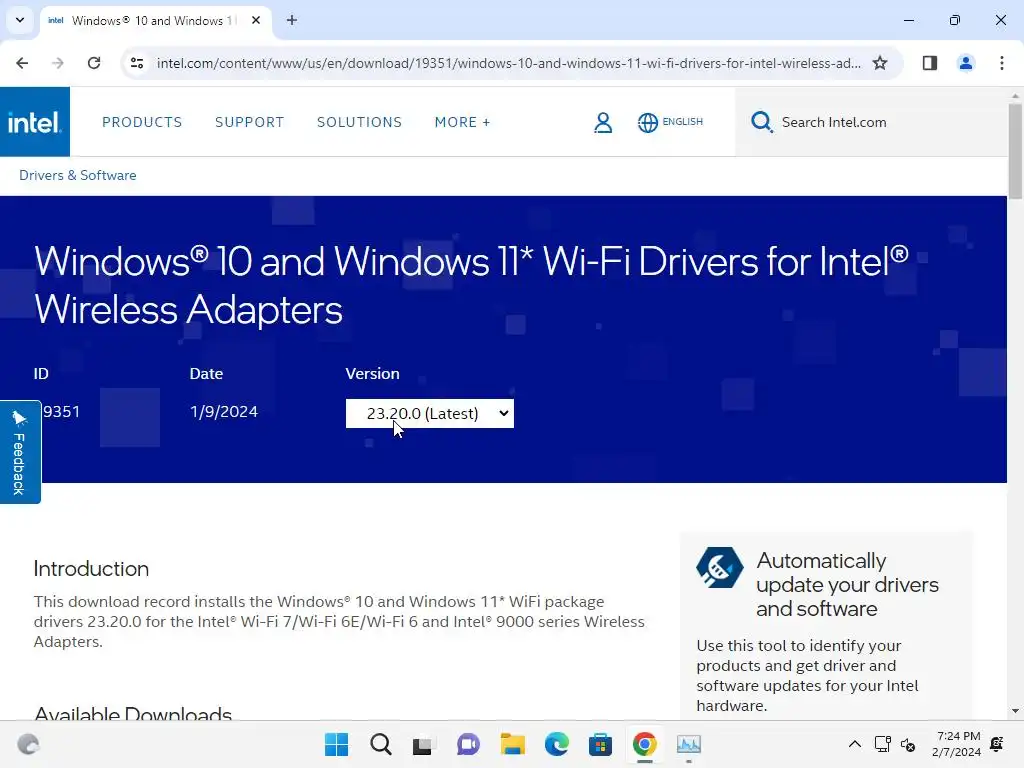Click the globe language icon
The image size is (1024, 768).
point(647,122)
